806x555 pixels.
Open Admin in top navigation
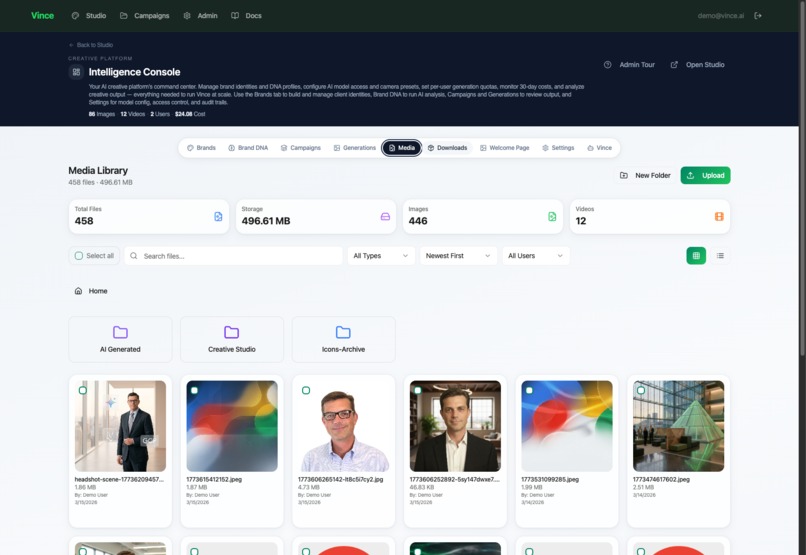pos(200,15)
